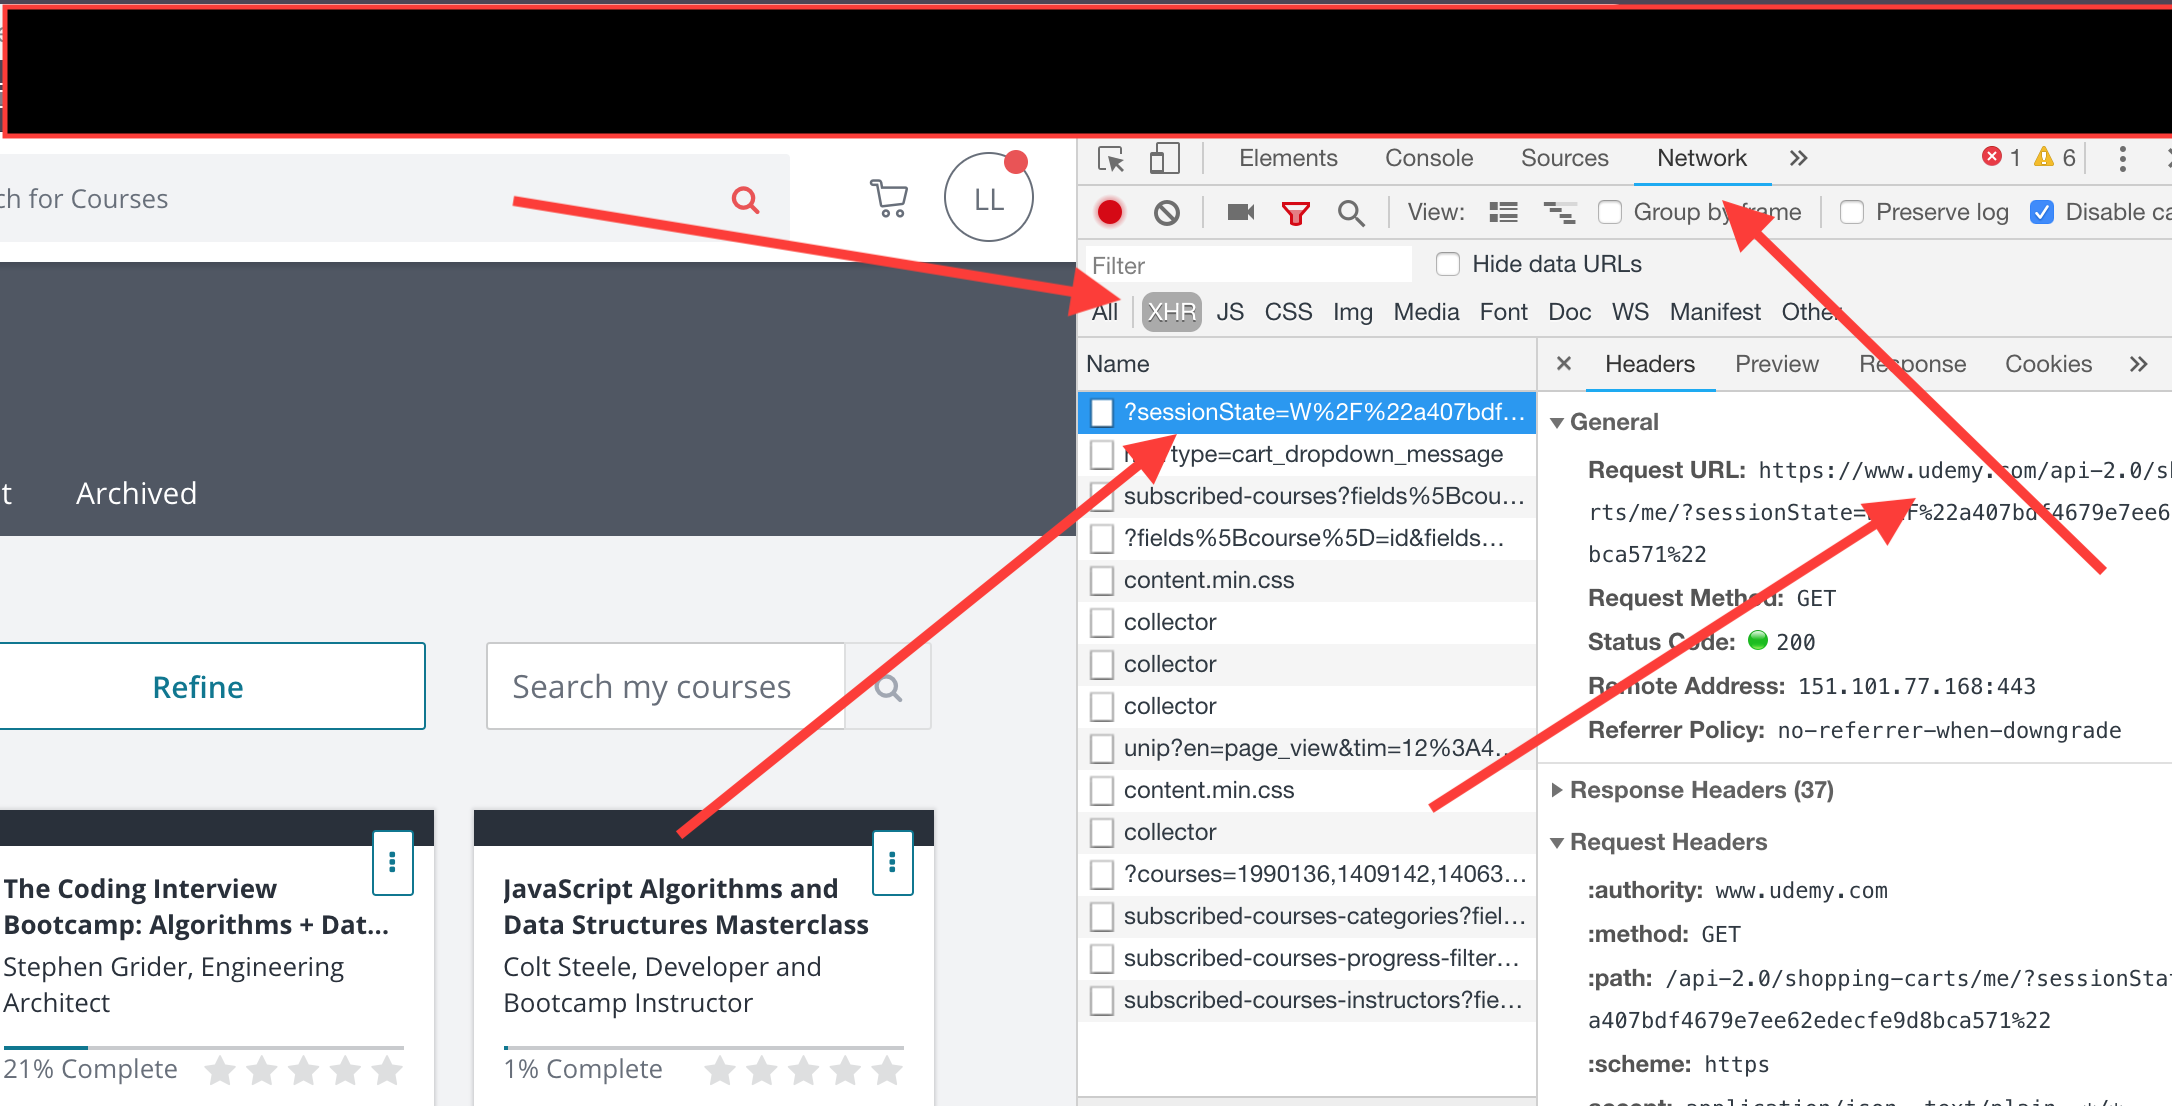Open the network search magnifier

(x=1351, y=212)
